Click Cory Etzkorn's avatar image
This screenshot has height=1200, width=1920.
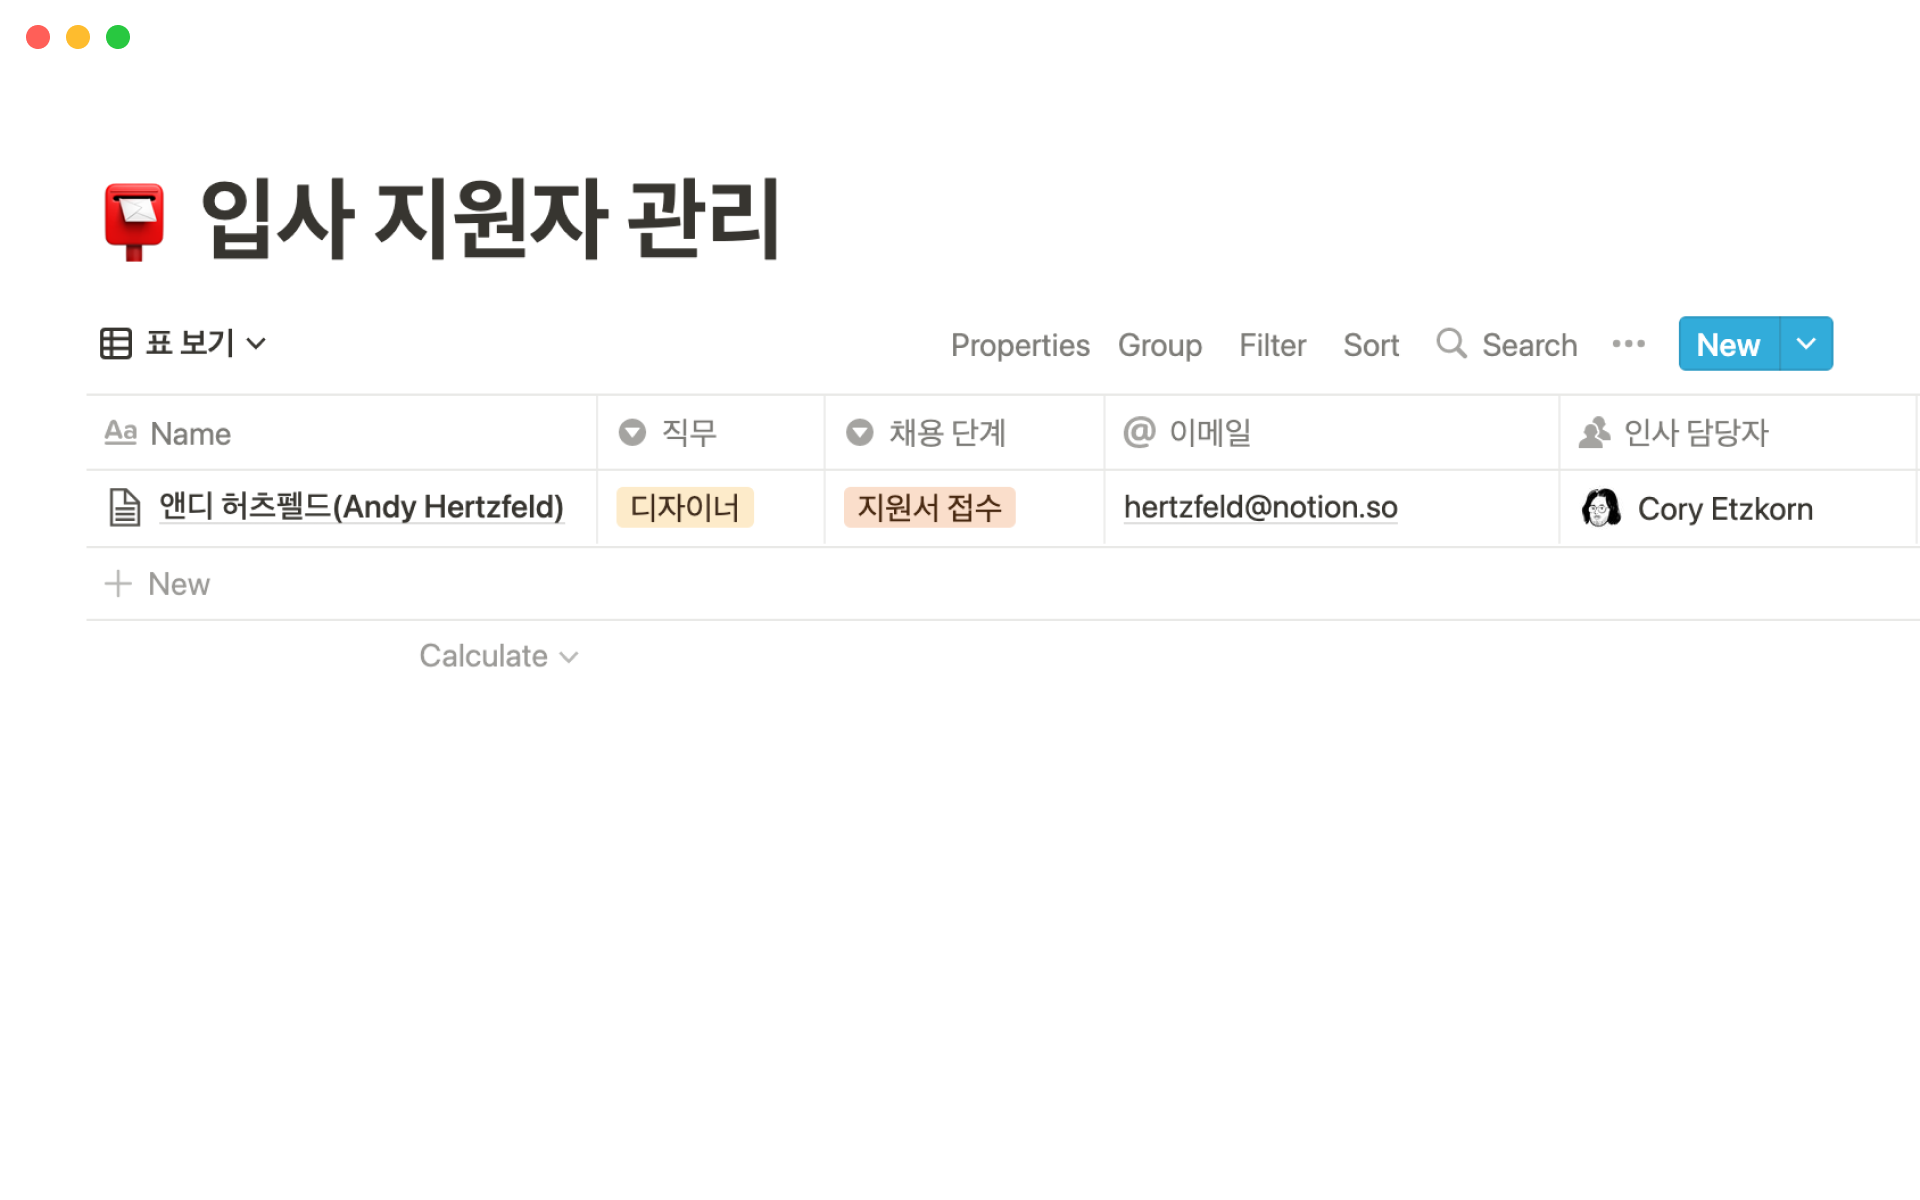click(x=1601, y=508)
